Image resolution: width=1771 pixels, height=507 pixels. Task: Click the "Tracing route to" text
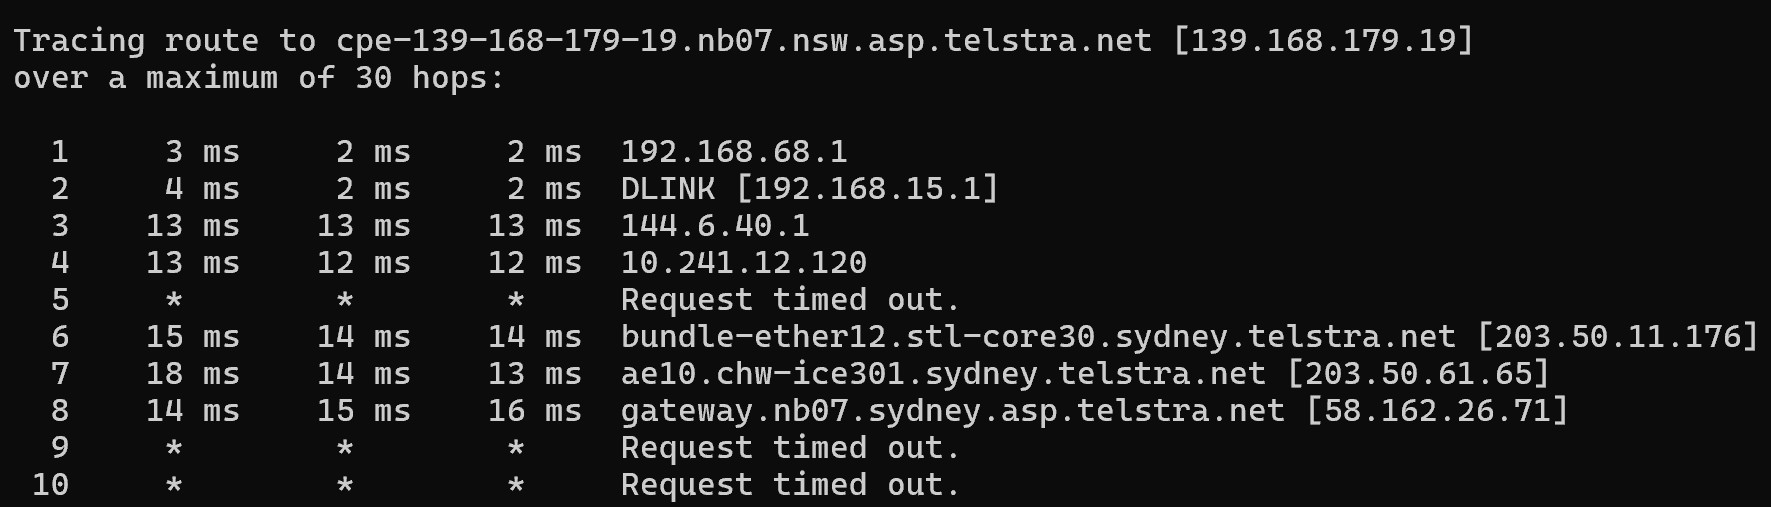point(164,41)
